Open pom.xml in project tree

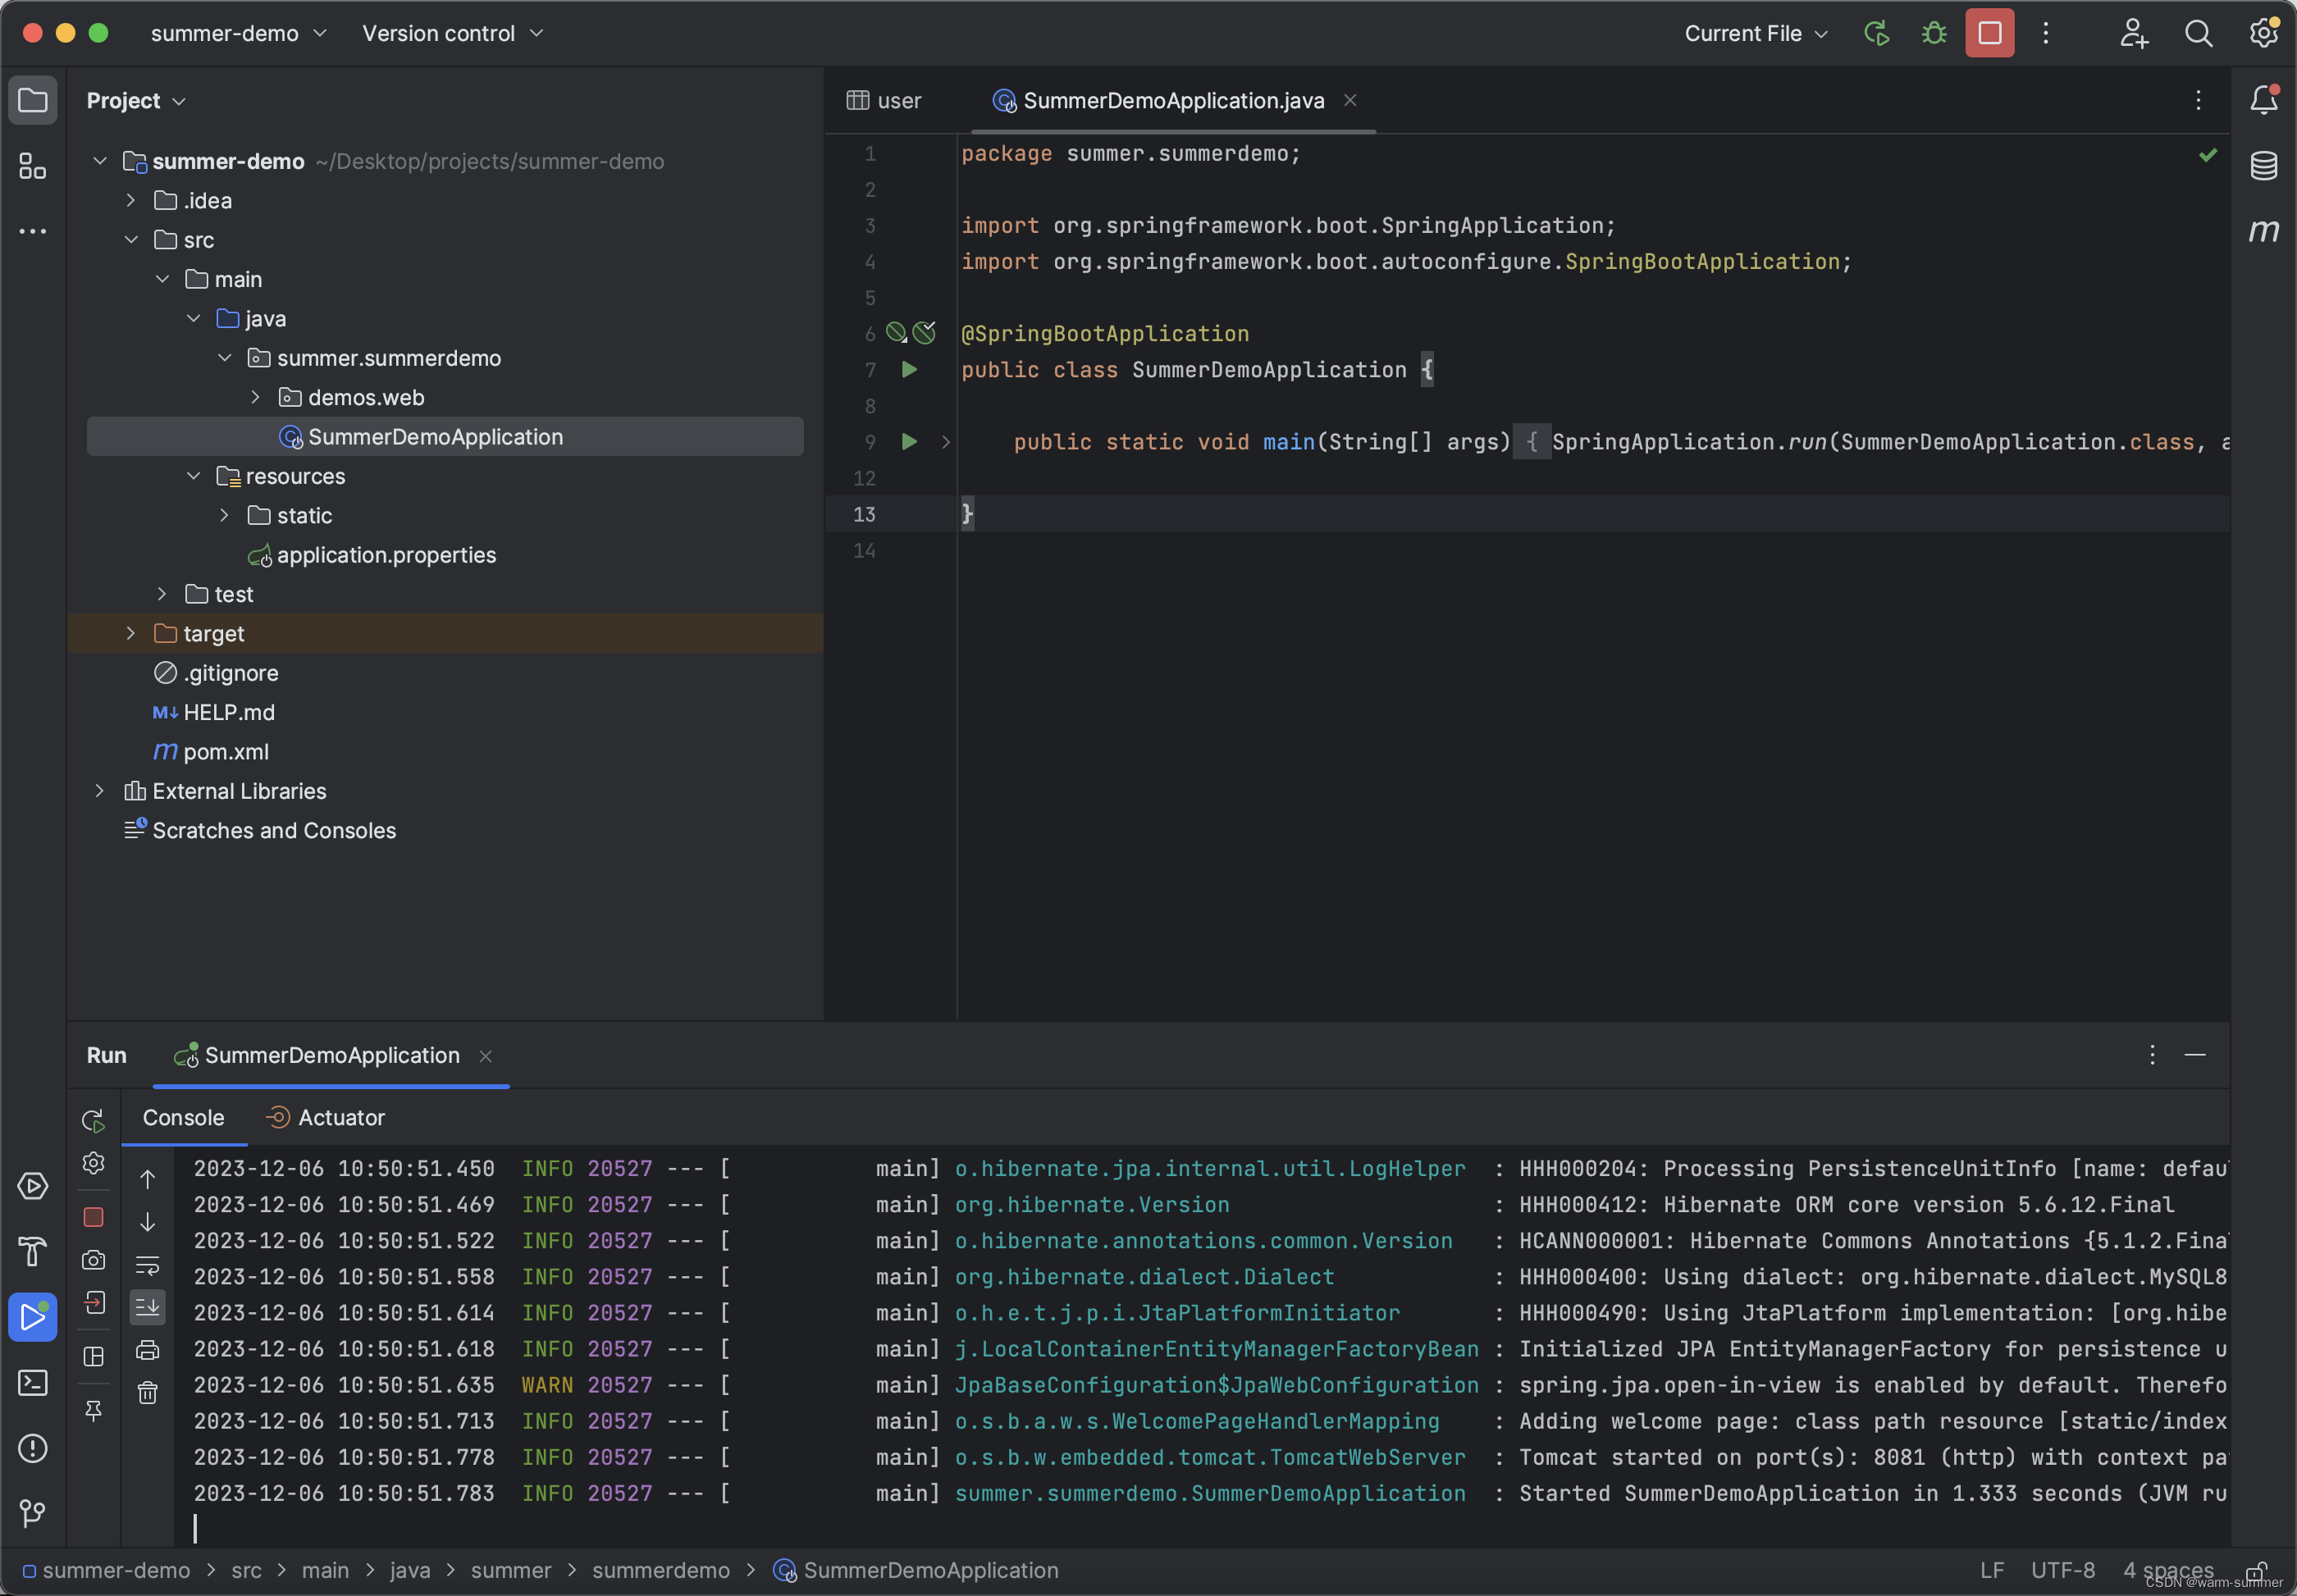225,751
